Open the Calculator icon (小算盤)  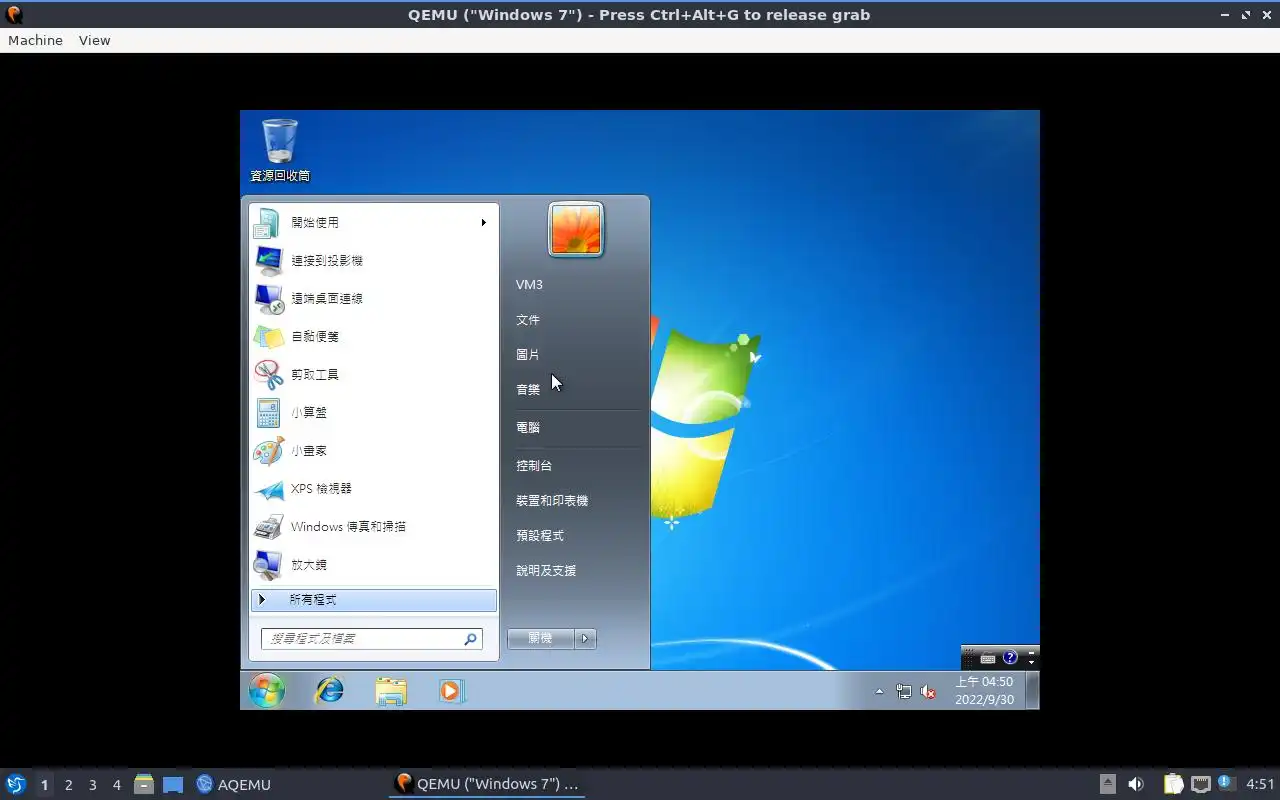click(x=267, y=412)
